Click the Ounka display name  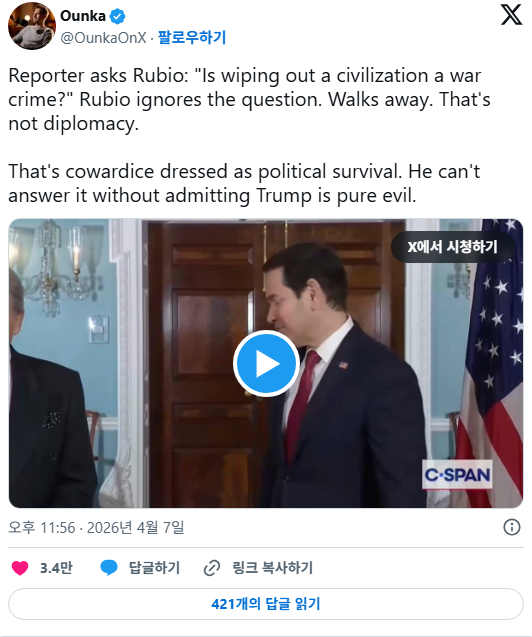click(x=83, y=16)
